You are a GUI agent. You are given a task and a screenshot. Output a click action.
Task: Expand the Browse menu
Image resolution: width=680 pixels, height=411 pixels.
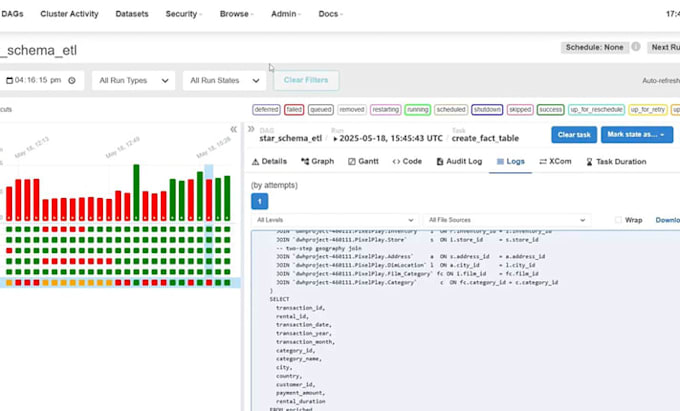click(x=236, y=14)
